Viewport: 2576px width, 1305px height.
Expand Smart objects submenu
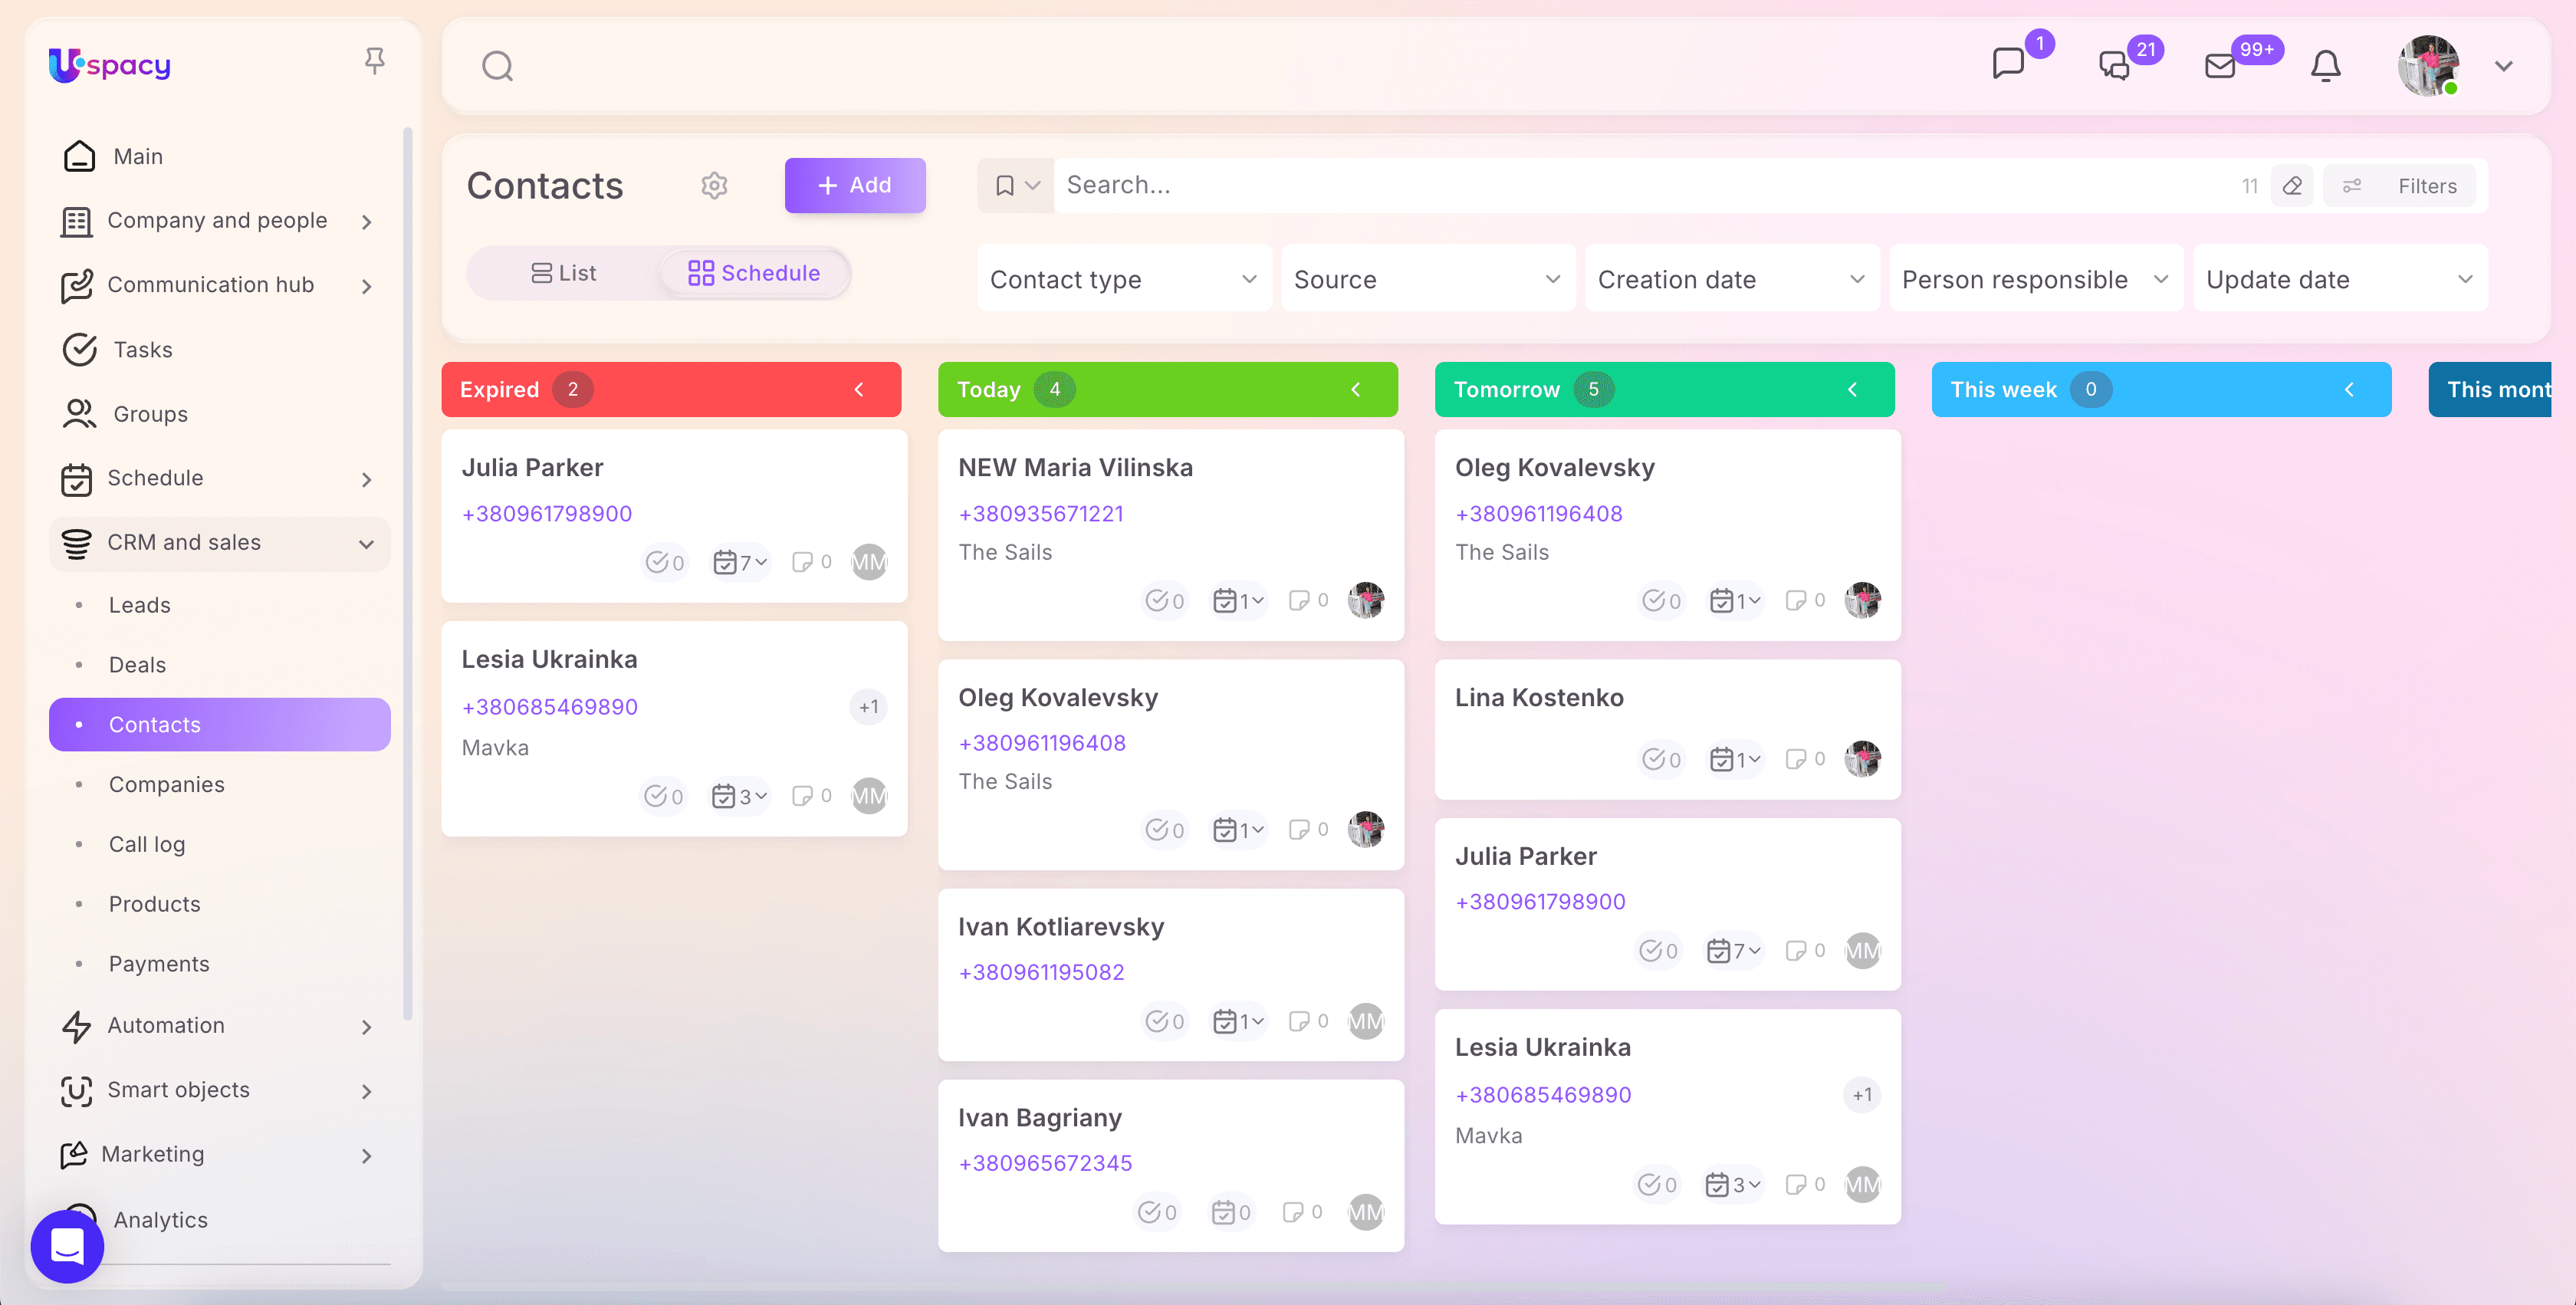coord(367,1091)
